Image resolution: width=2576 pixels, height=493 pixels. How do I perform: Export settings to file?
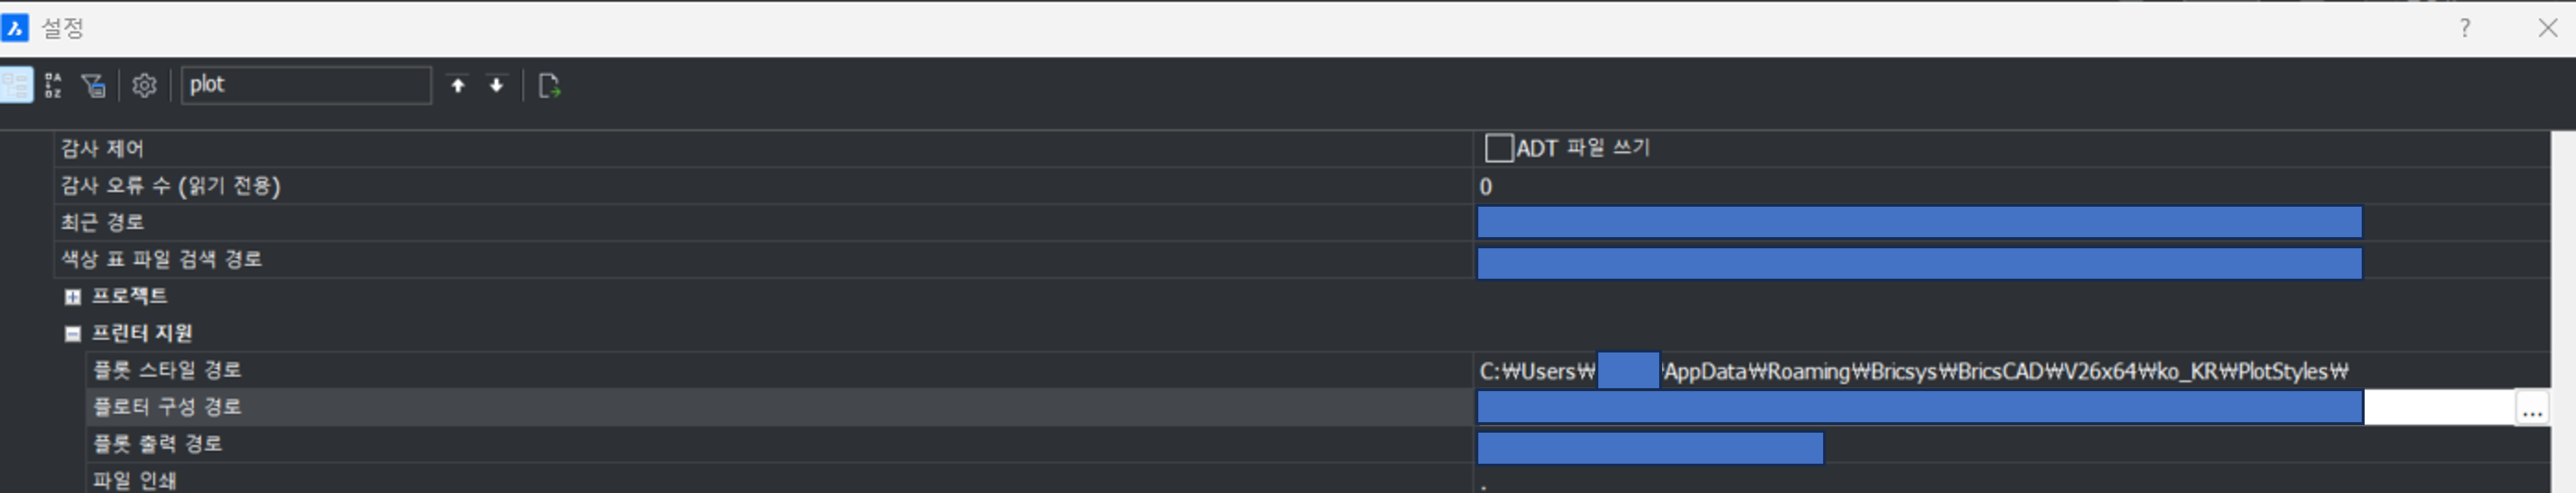(x=549, y=85)
